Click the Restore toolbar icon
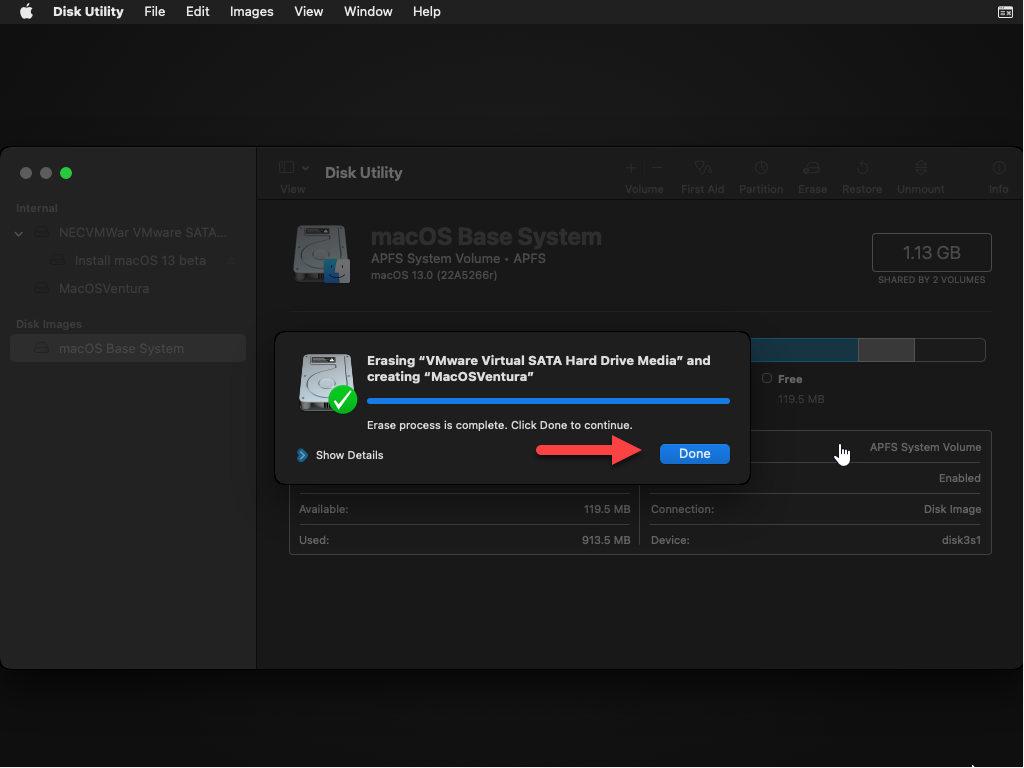The image size is (1024, 768). tap(862, 169)
